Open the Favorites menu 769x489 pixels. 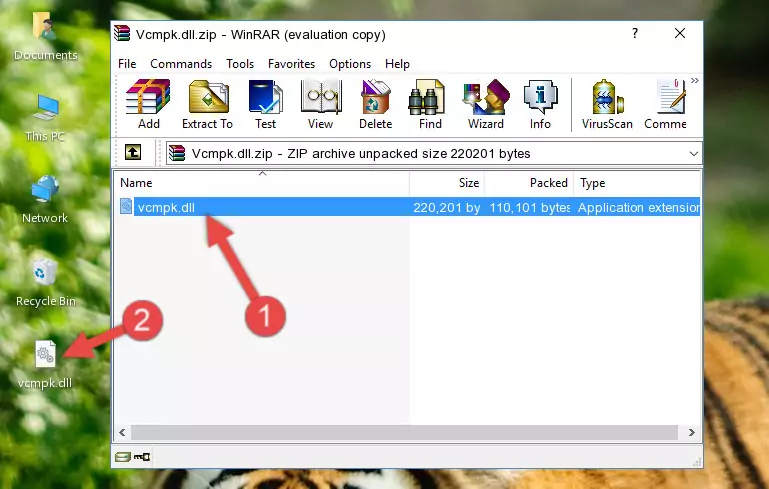tap(291, 64)
